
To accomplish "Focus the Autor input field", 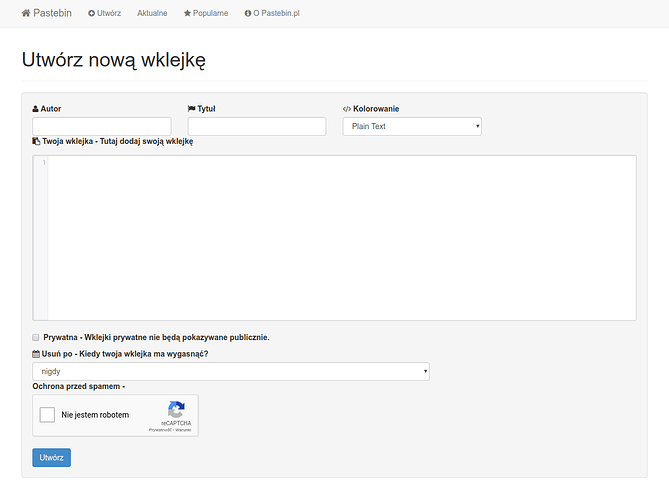I will point(101,126).
